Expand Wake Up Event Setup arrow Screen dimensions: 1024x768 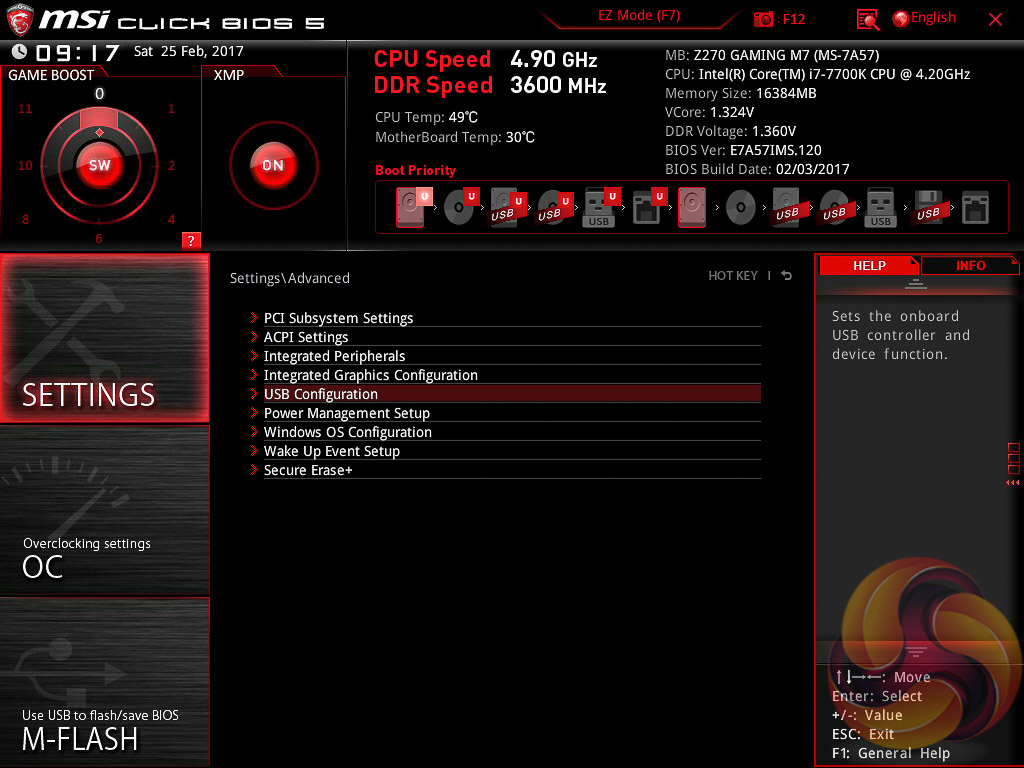pyautogui.click(x=254, y=451)
